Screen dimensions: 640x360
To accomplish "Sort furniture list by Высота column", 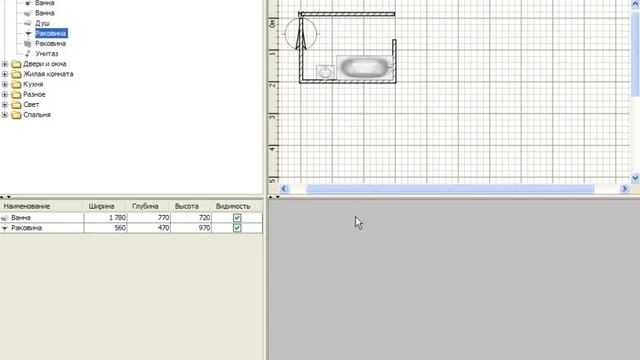I will (191, 206).
